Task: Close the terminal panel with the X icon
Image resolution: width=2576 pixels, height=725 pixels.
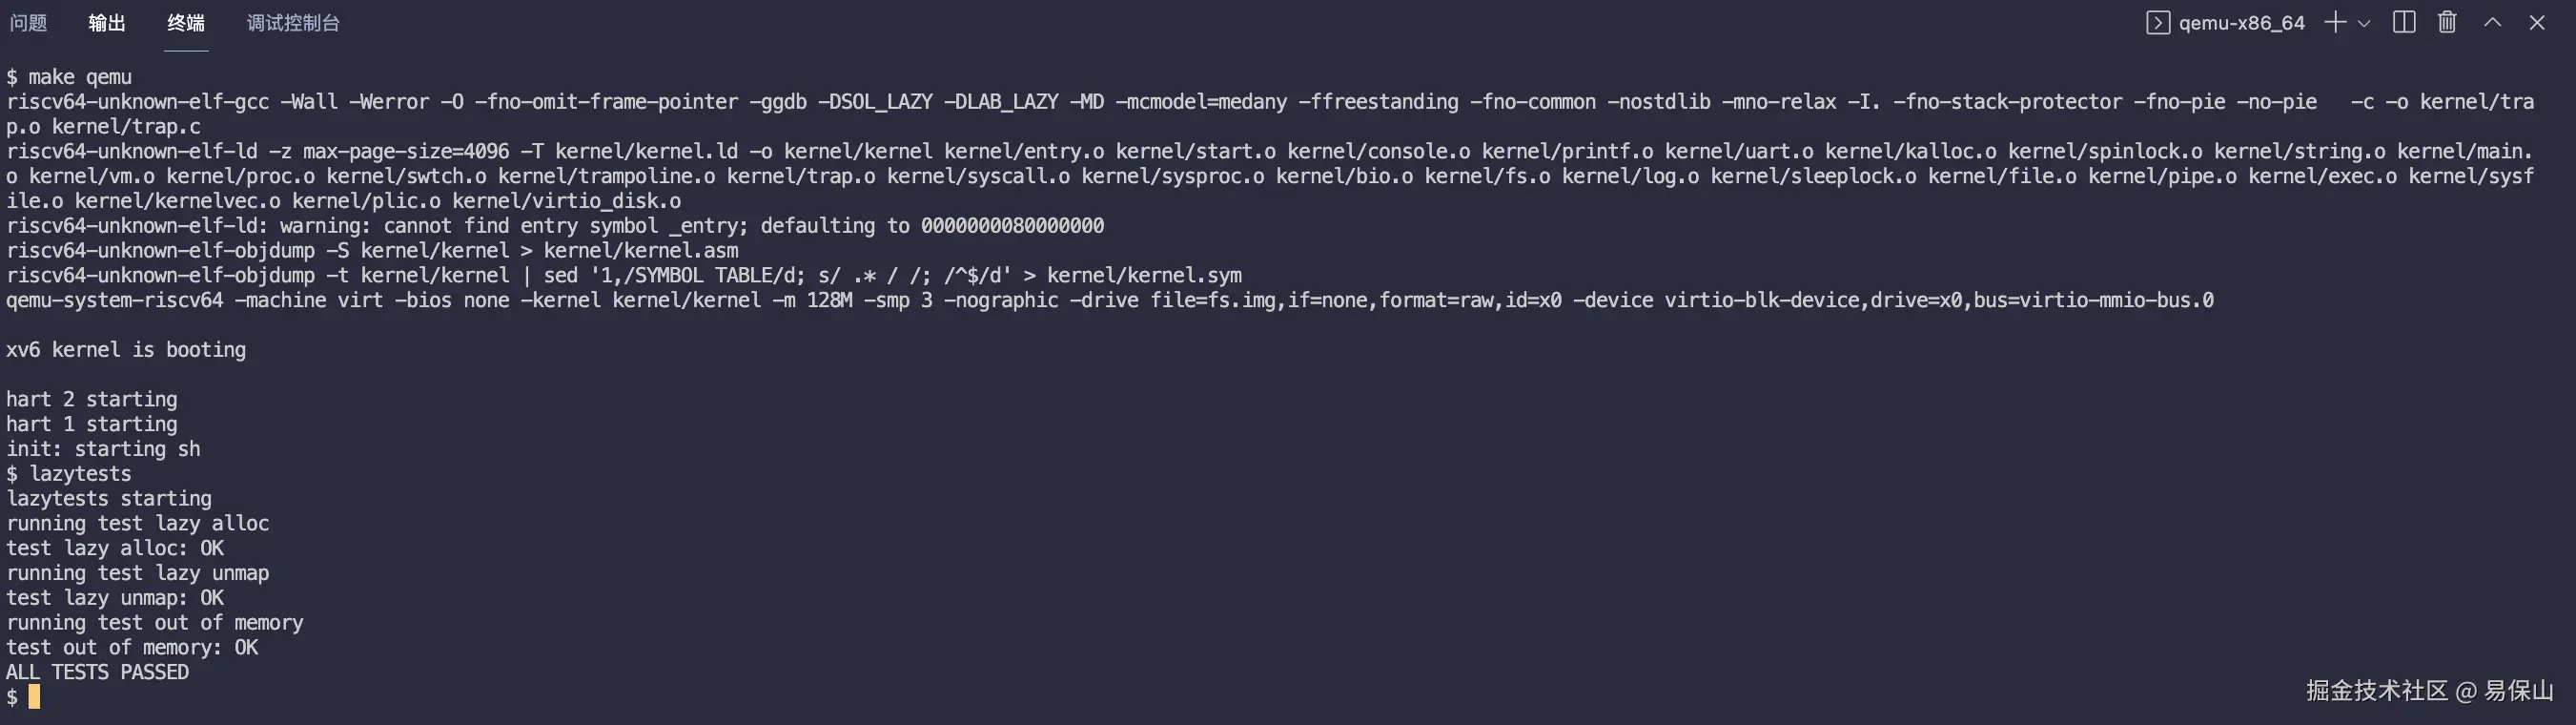Action: [x=2537, y=22]
